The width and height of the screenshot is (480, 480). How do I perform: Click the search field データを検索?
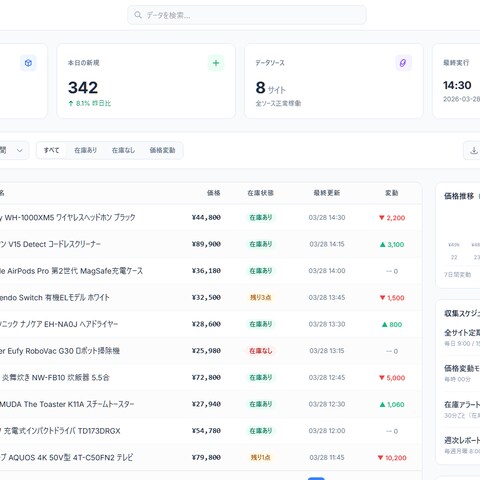pos(247,15)
